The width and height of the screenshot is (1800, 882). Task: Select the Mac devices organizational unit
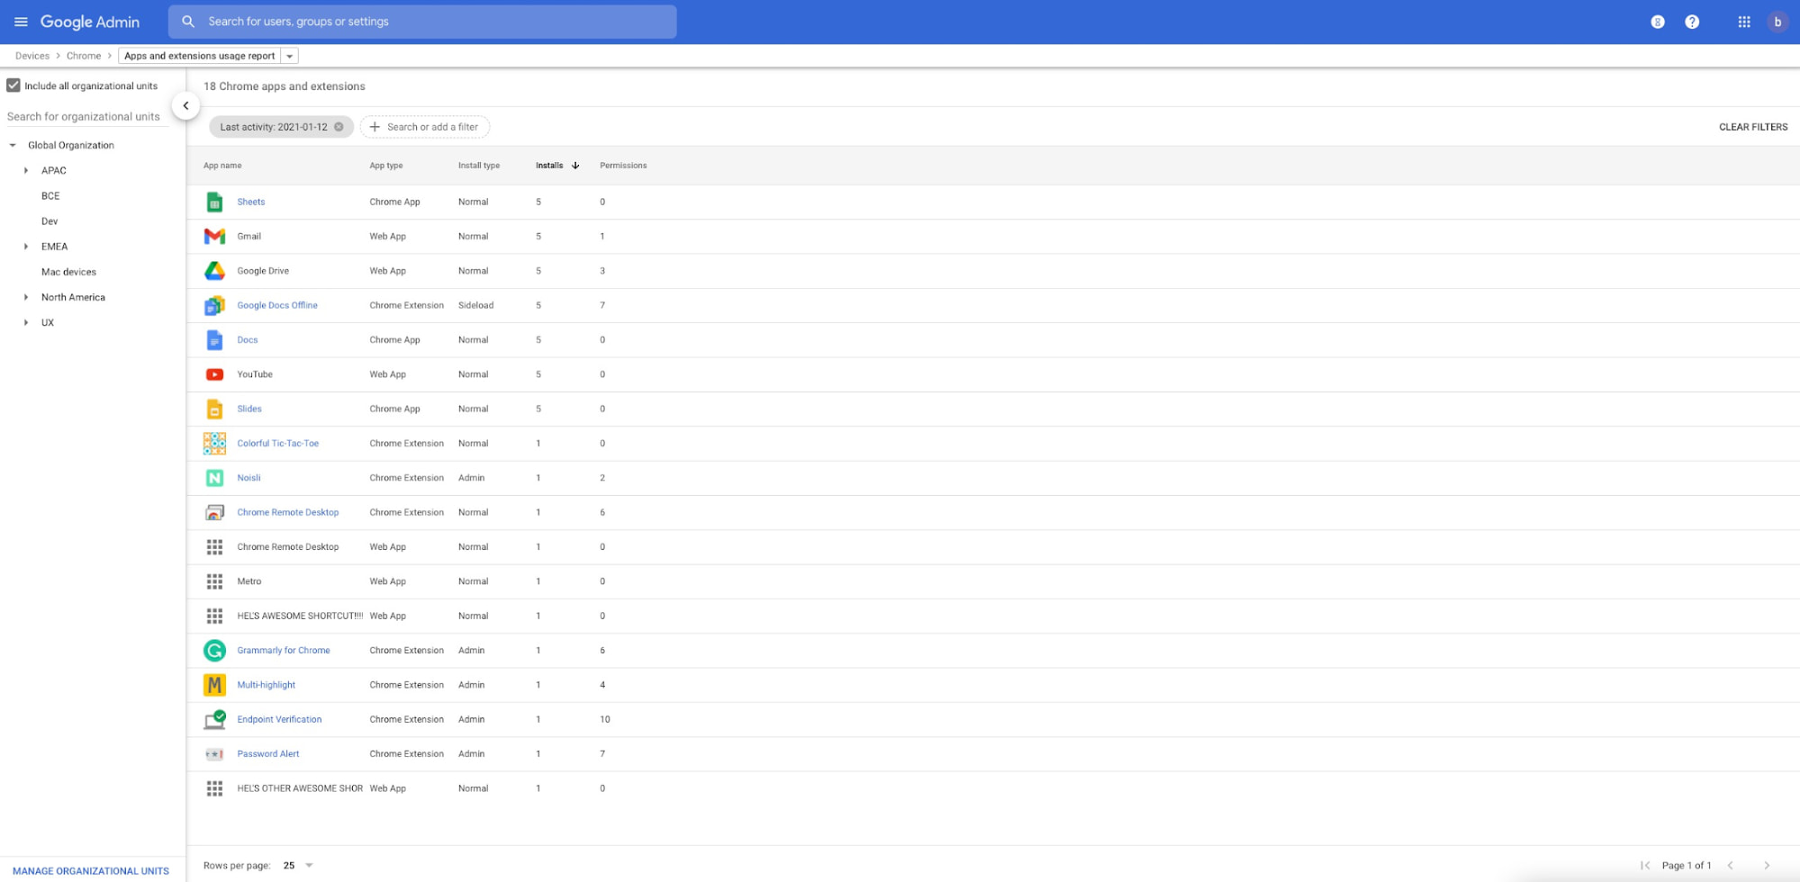[68, 272]
